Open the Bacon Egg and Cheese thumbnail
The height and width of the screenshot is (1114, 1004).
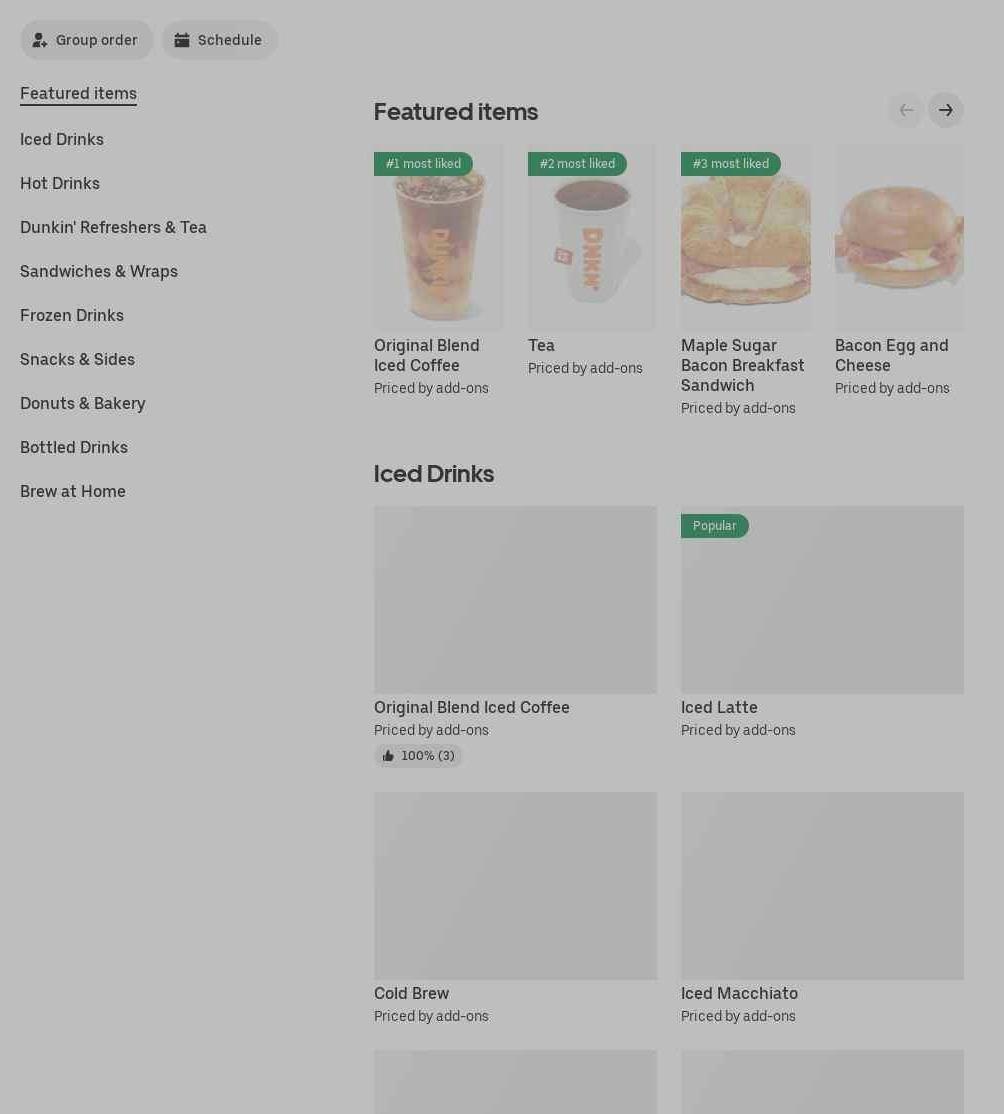pos(899,238)
